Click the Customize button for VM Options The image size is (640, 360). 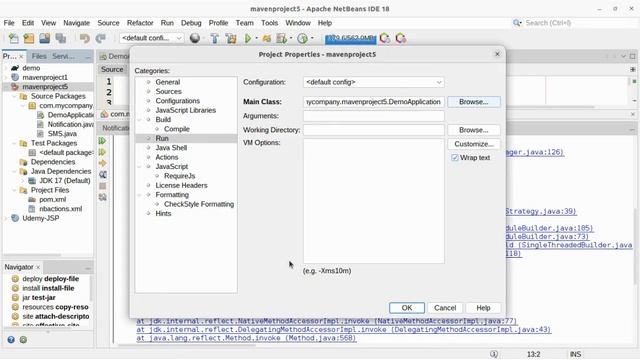pyautogui.click(x=473, y=144)
